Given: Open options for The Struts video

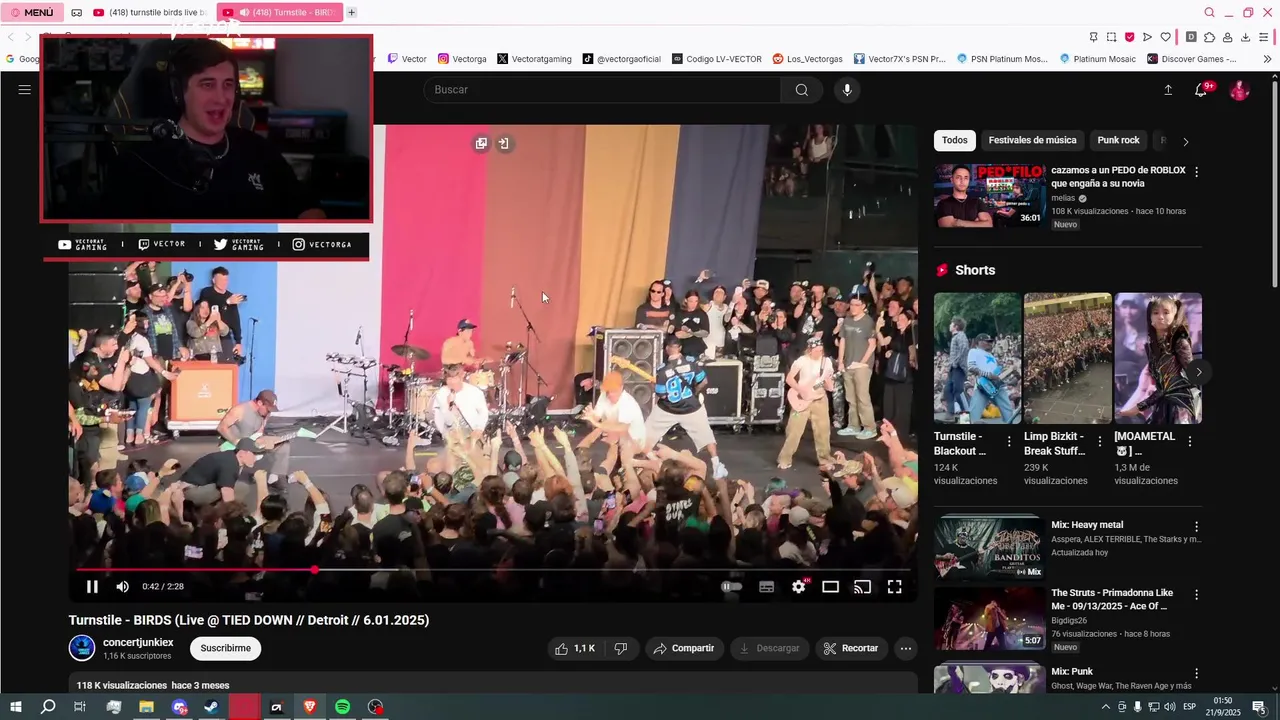Looking at the screenshot, I should 1196,595.
